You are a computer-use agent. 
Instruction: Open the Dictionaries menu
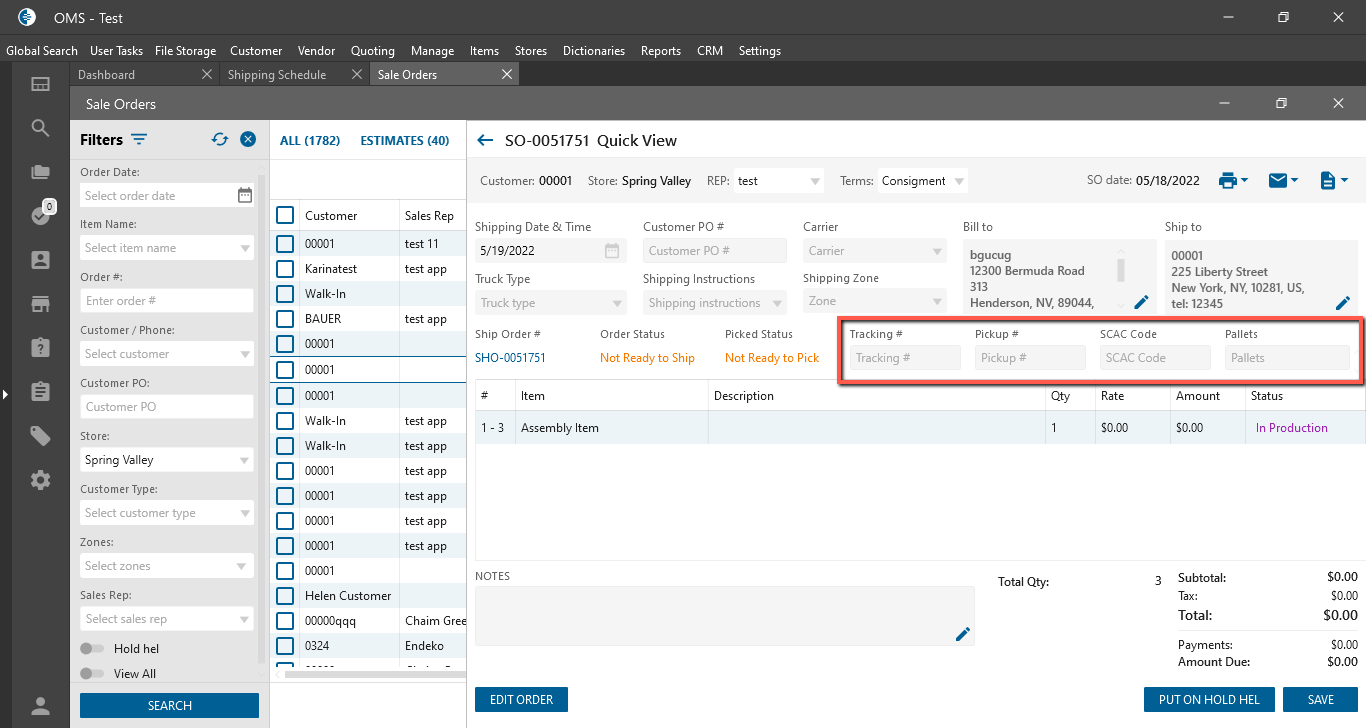593,51
